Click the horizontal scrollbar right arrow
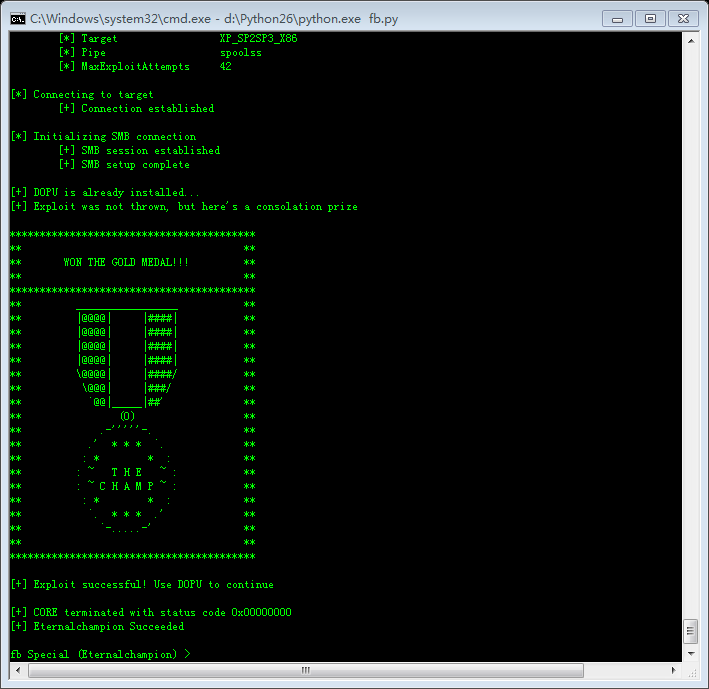Viewport: 709px width, 689px height. 673,670
